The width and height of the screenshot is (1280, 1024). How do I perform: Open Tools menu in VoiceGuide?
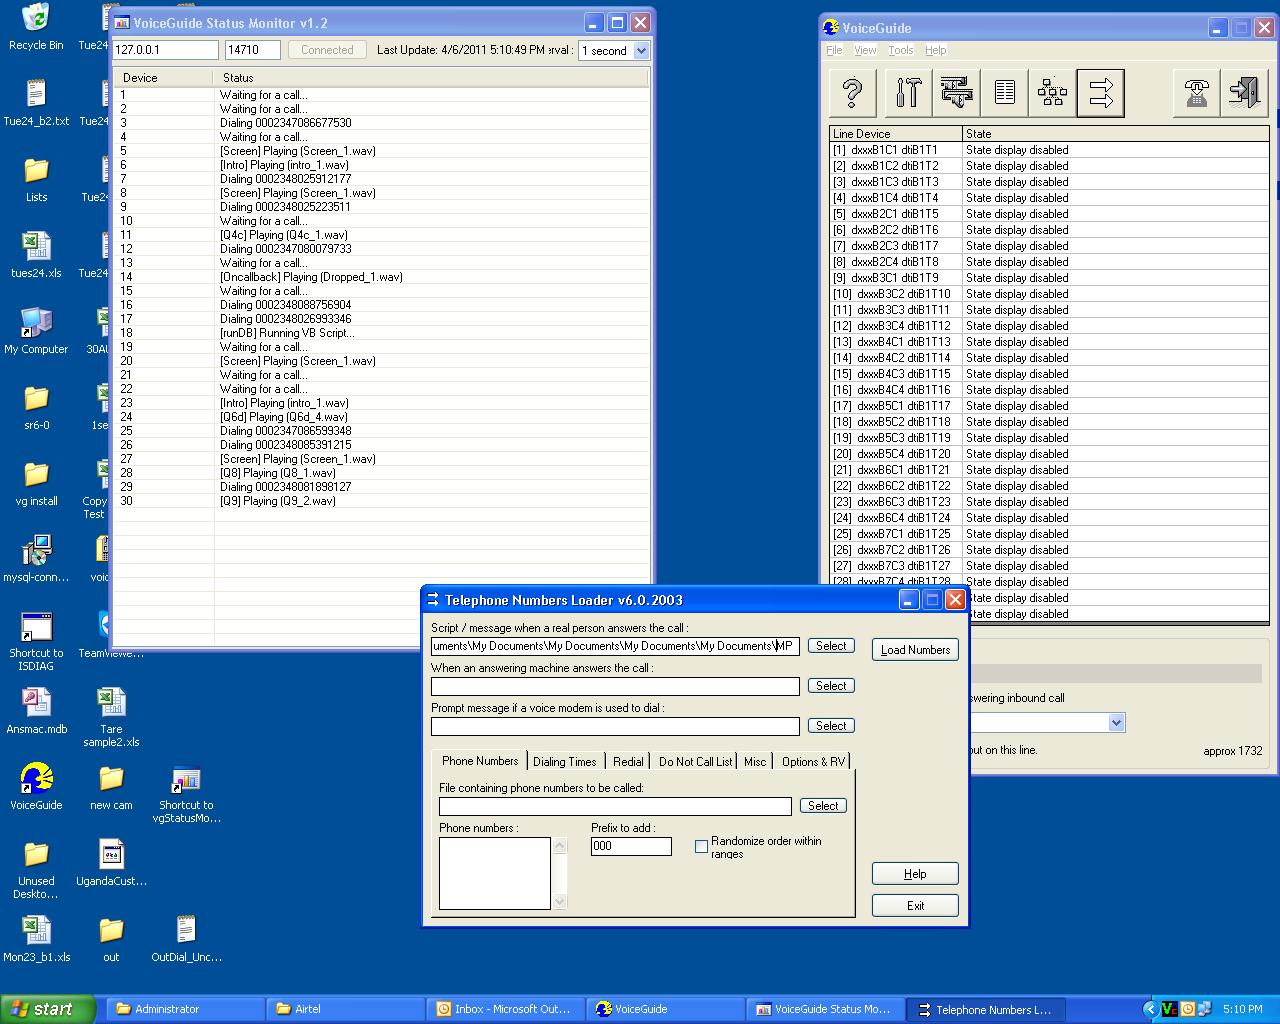[x=900, y=50]
